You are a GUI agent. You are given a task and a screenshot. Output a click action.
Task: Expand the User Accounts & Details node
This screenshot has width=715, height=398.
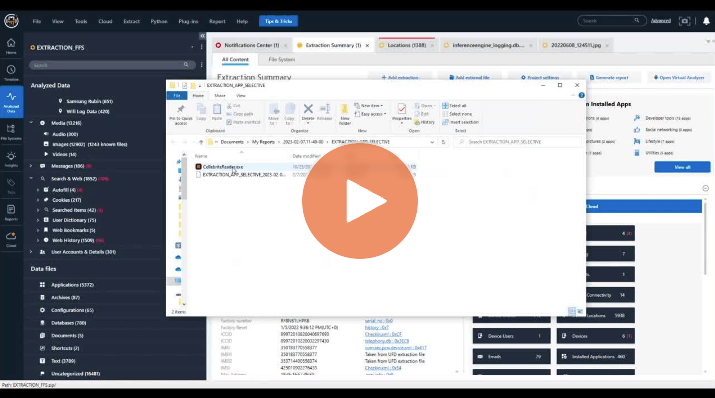(31, 252)
